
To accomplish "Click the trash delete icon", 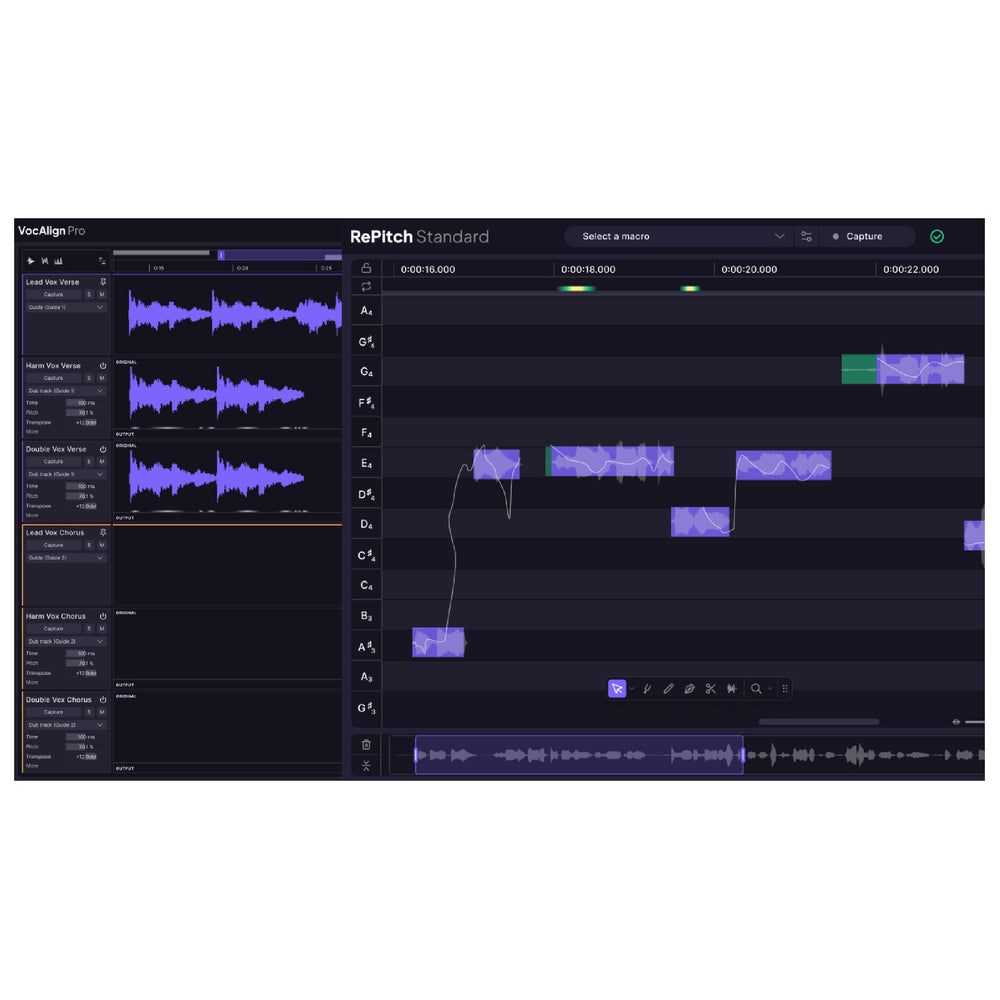I will [x=366, y=744].
